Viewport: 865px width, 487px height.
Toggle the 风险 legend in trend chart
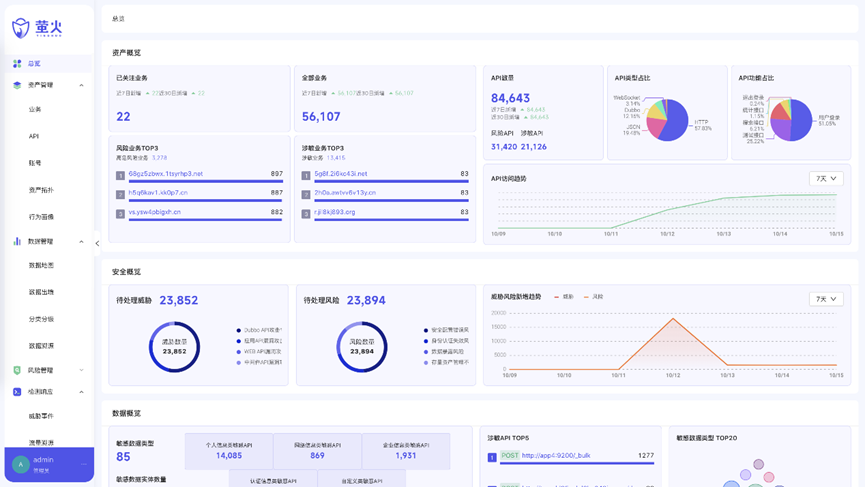tap(594, 297)
